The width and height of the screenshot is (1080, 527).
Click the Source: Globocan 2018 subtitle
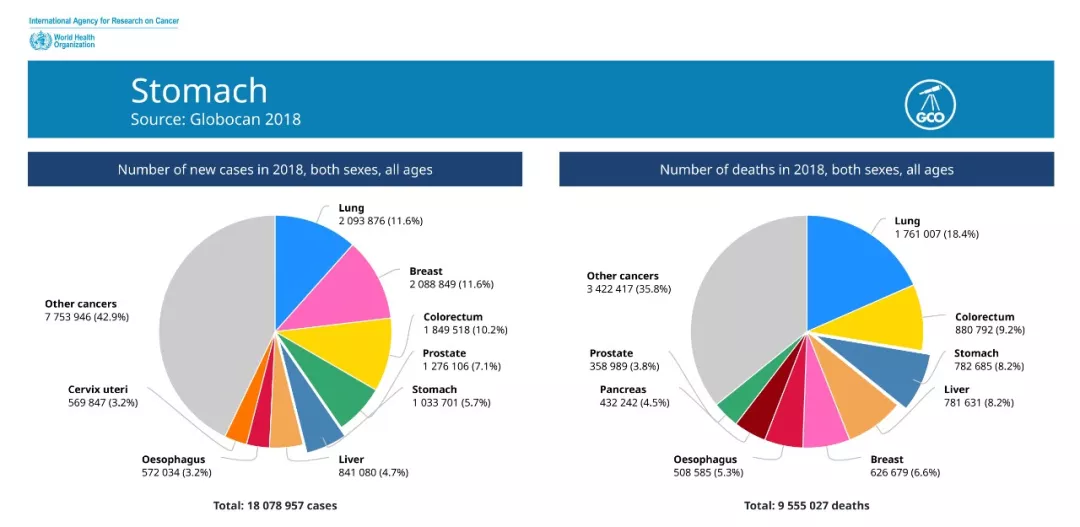(x=215, y=119)
